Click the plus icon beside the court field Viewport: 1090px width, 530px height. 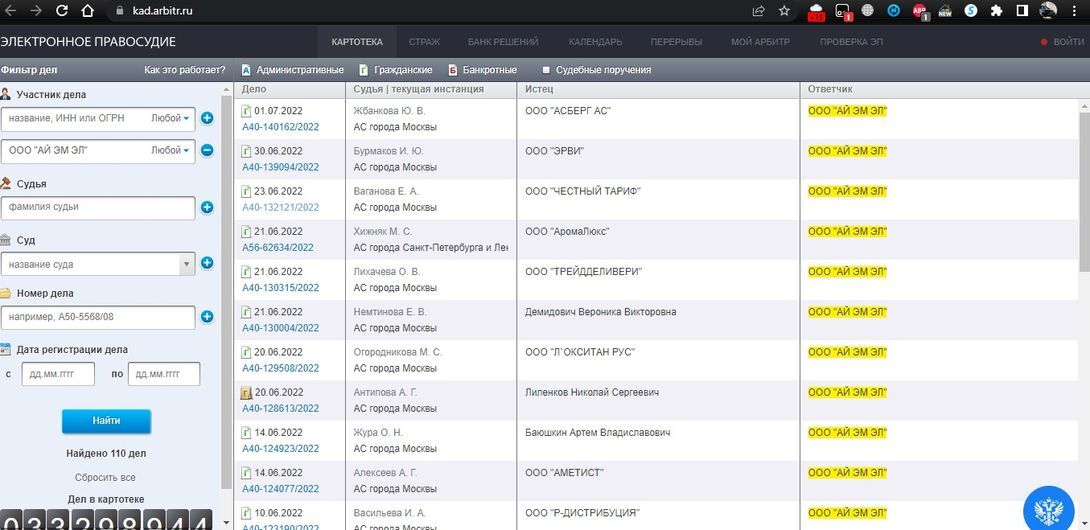point(207,264)
